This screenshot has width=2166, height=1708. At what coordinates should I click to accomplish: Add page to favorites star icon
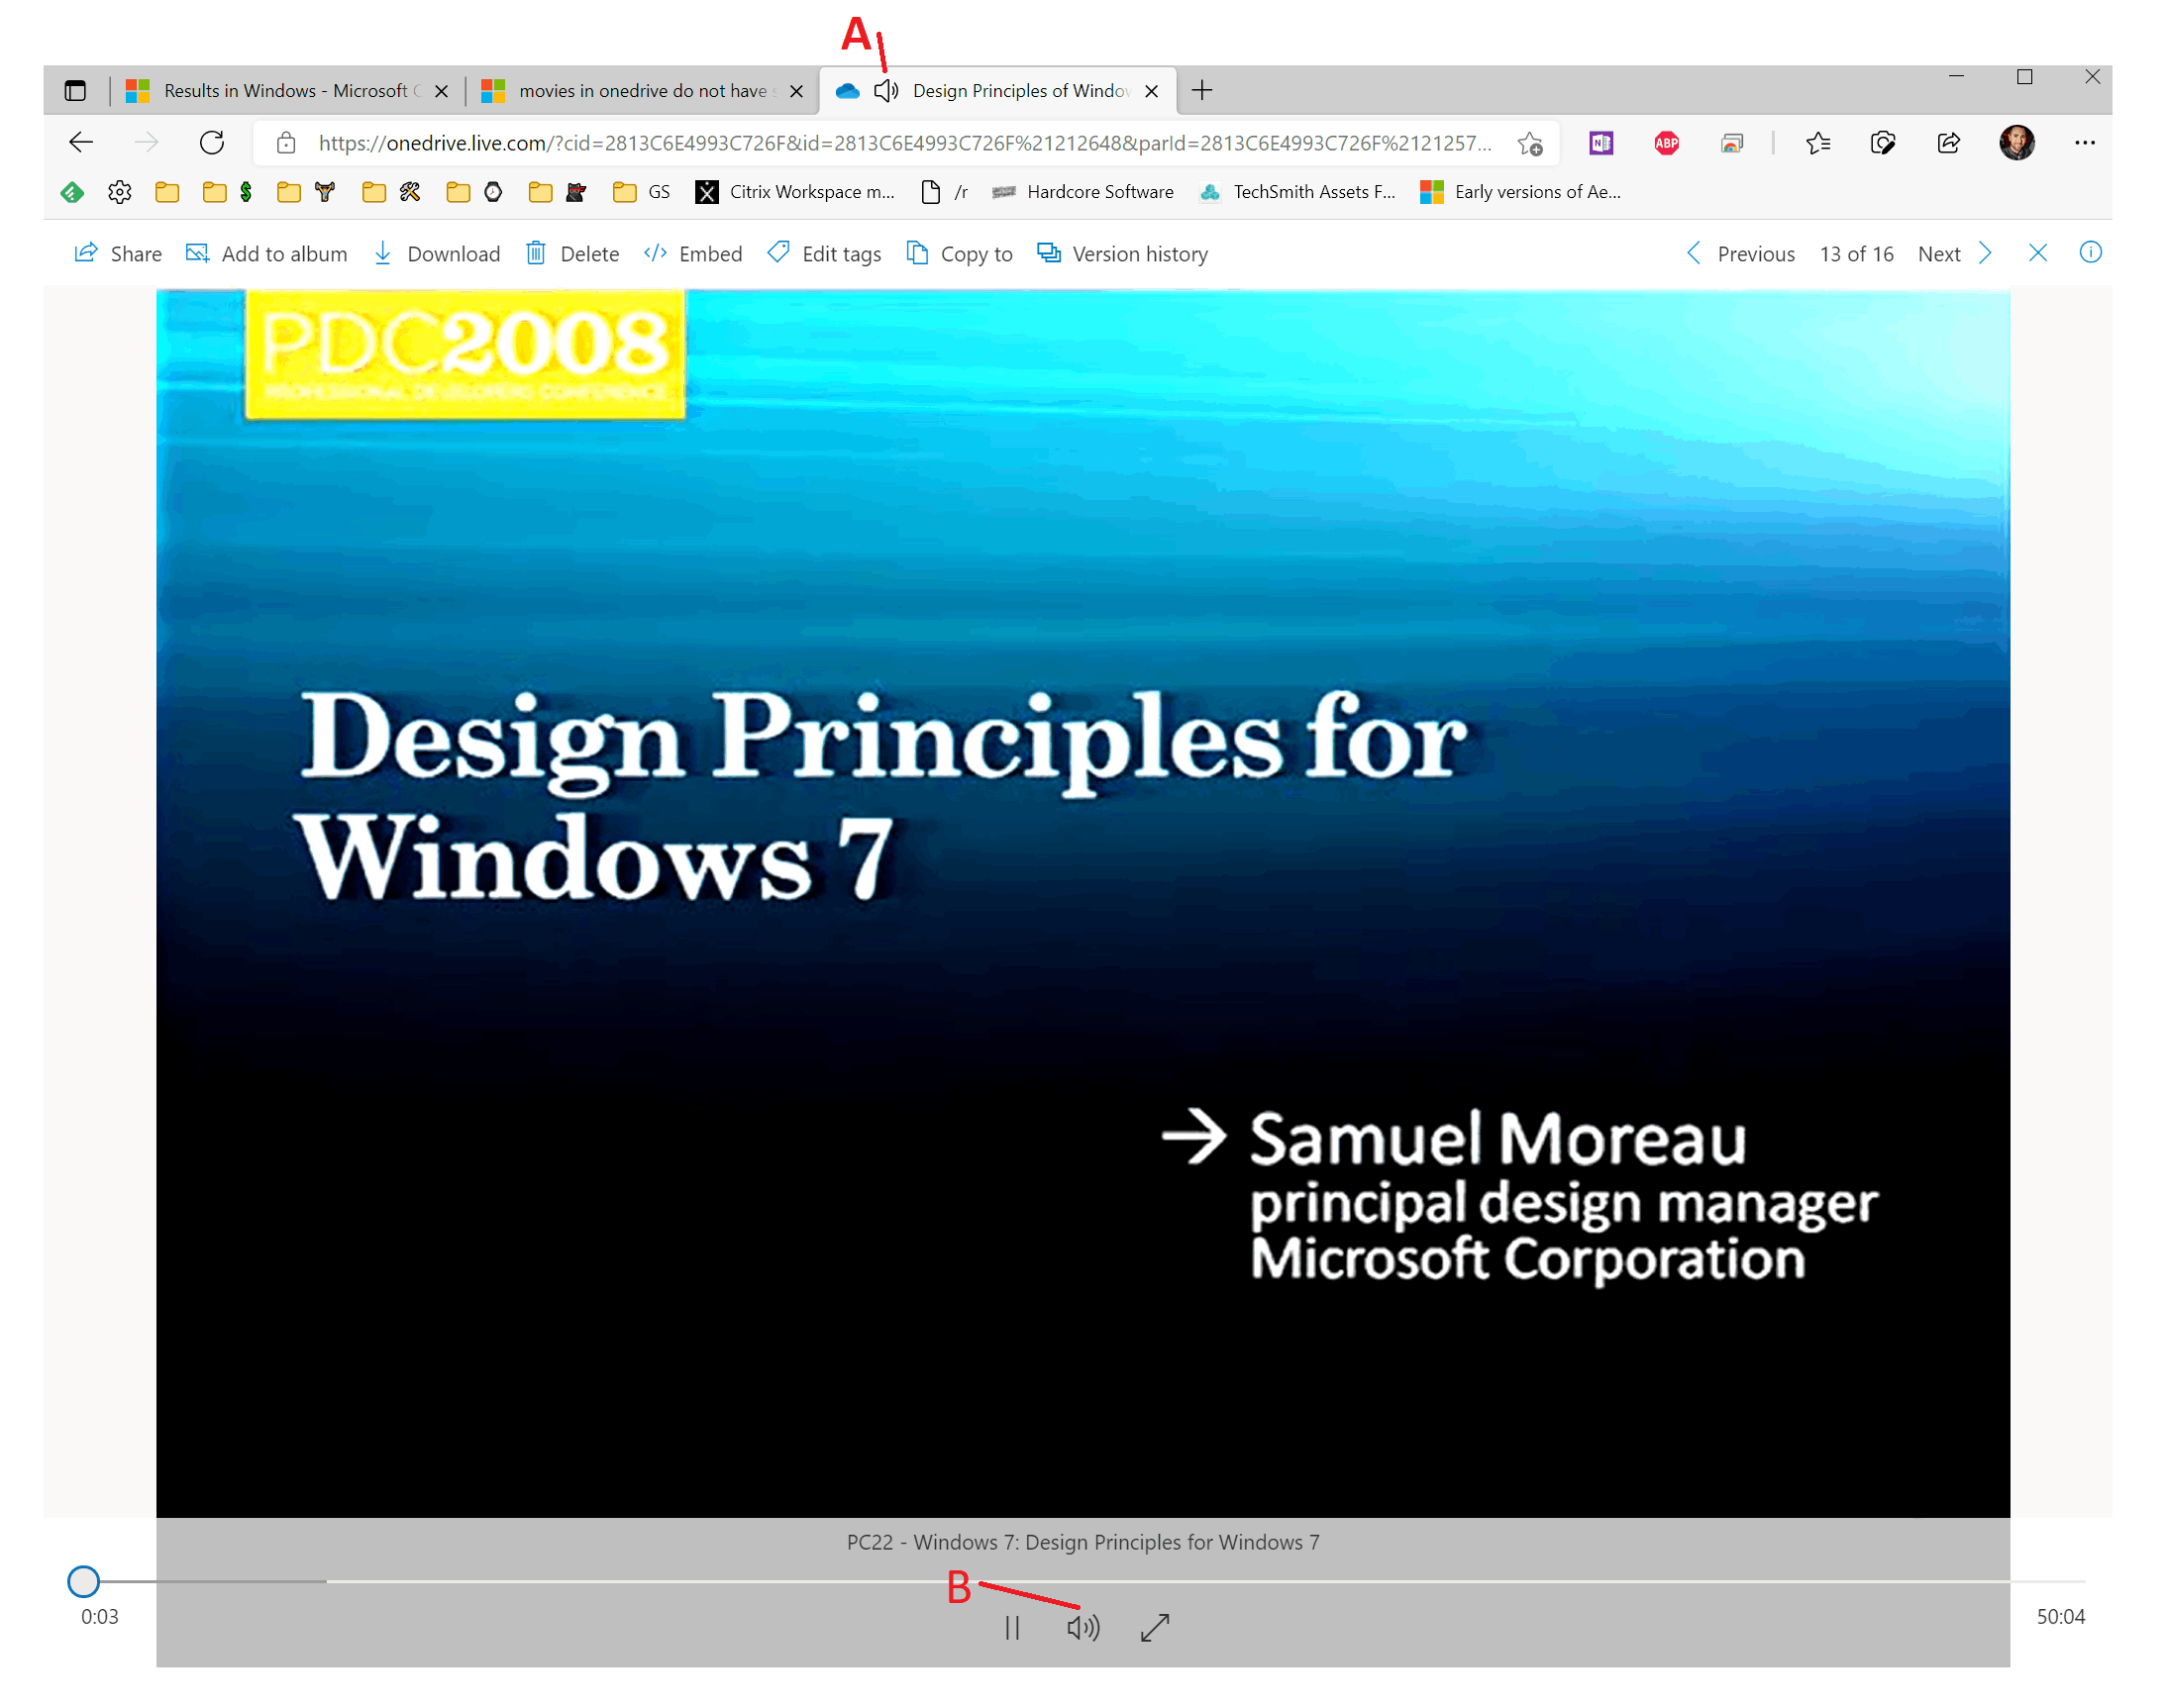[x=1529, y=144]
